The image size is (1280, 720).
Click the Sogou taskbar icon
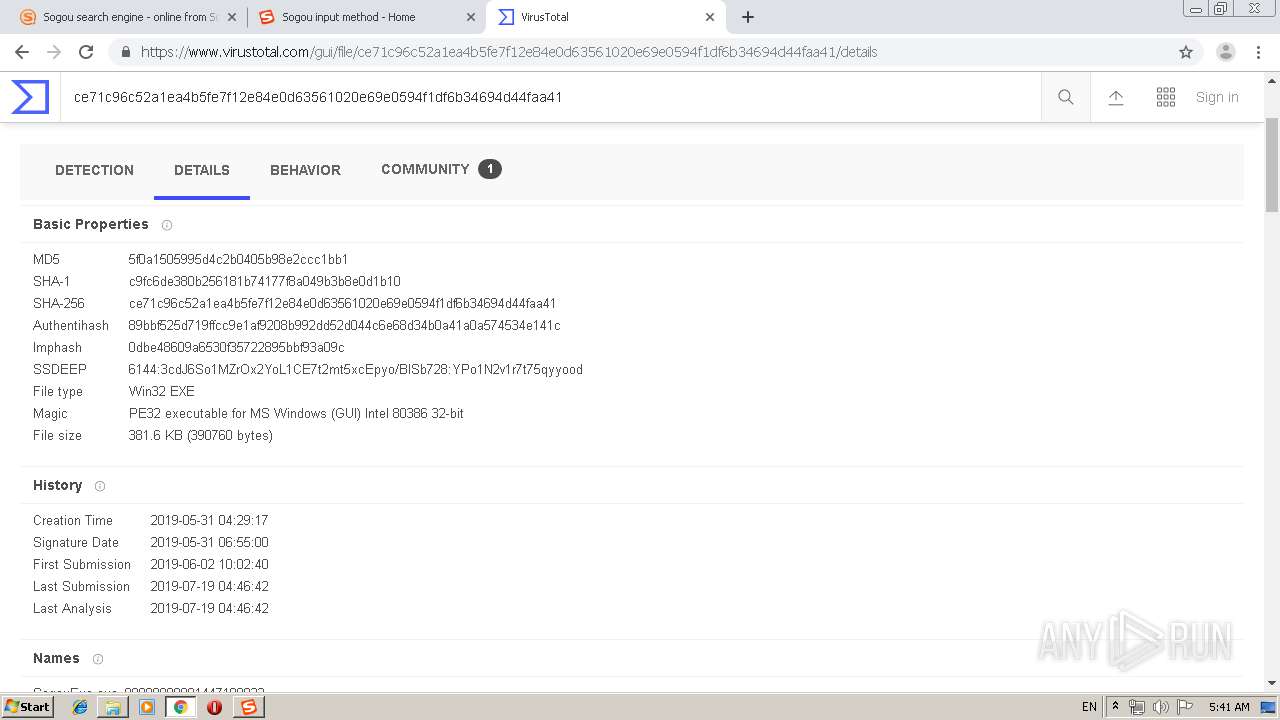click(x=248, y=707)
